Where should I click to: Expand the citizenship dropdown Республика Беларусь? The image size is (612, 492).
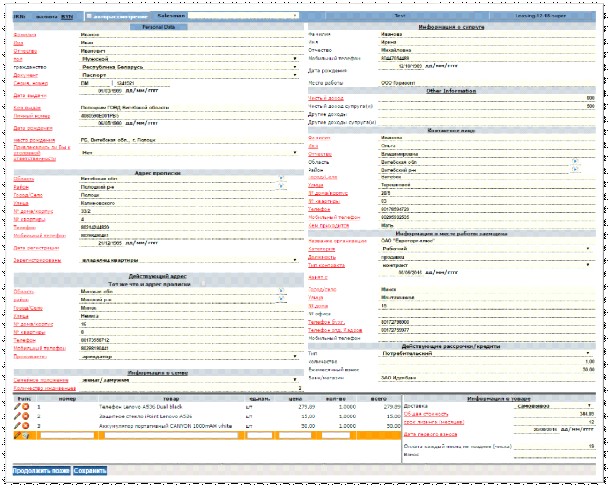point(189,67)
